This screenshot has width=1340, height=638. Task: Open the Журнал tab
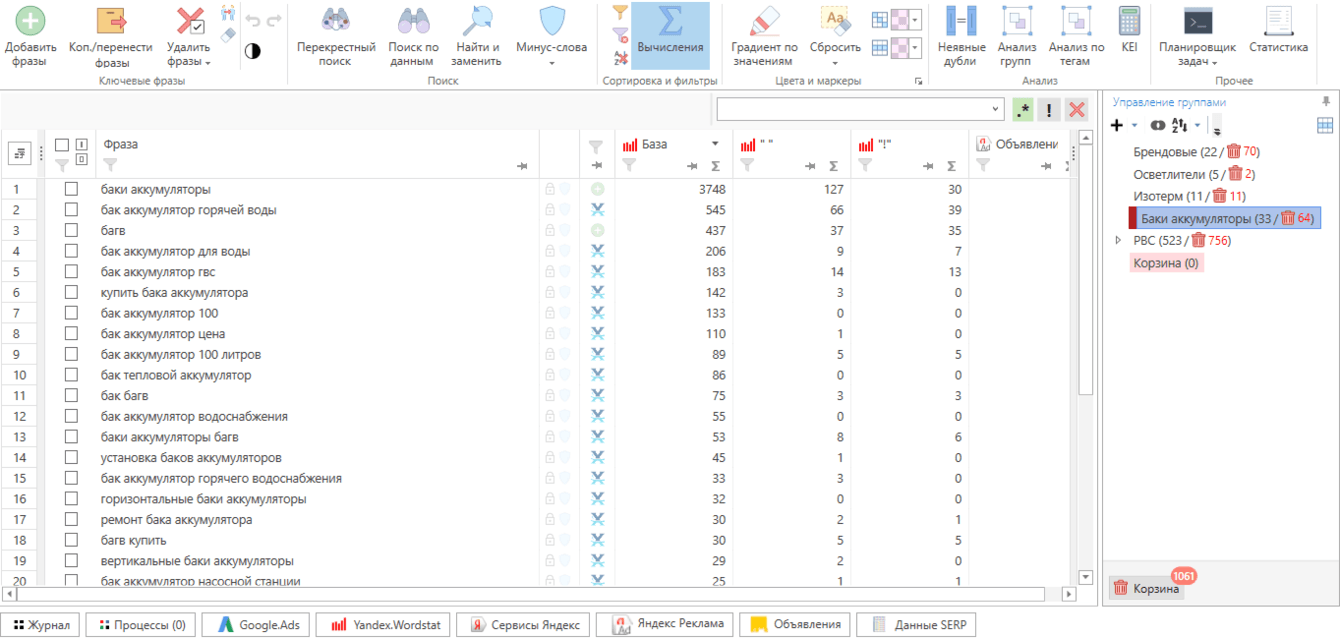click(x=41, y=625)
